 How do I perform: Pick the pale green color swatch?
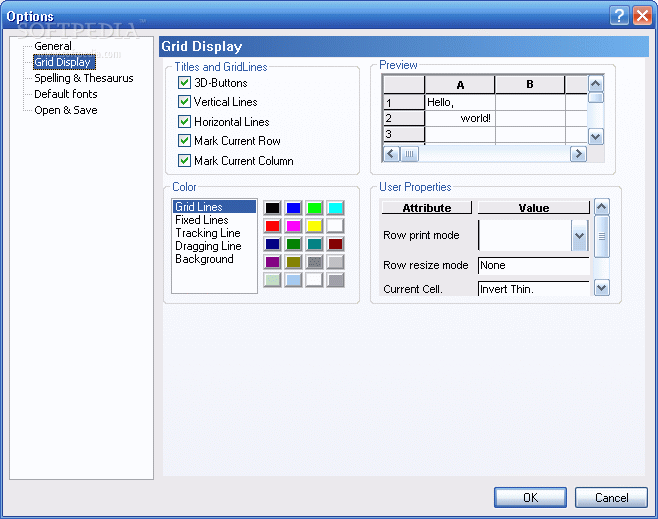tap(272, 280)
